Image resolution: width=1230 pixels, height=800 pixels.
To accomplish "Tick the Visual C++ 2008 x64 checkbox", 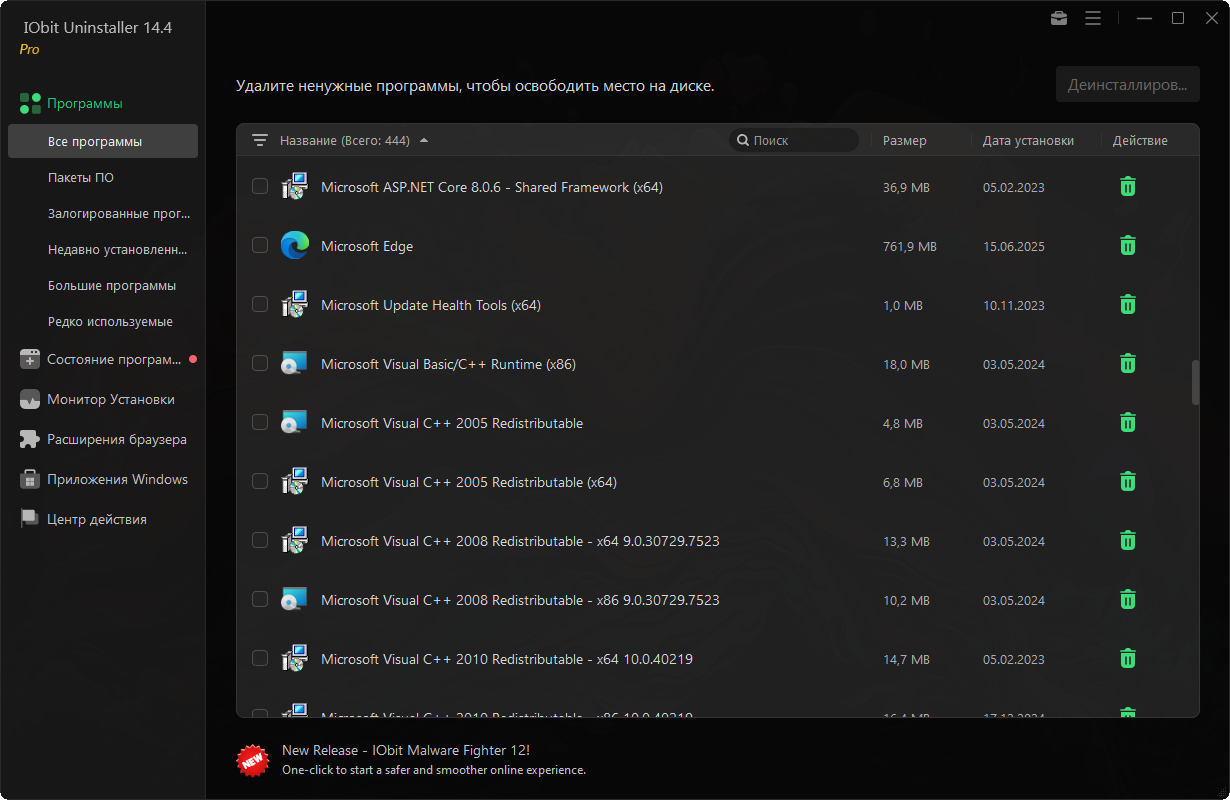I will [260, 540].
